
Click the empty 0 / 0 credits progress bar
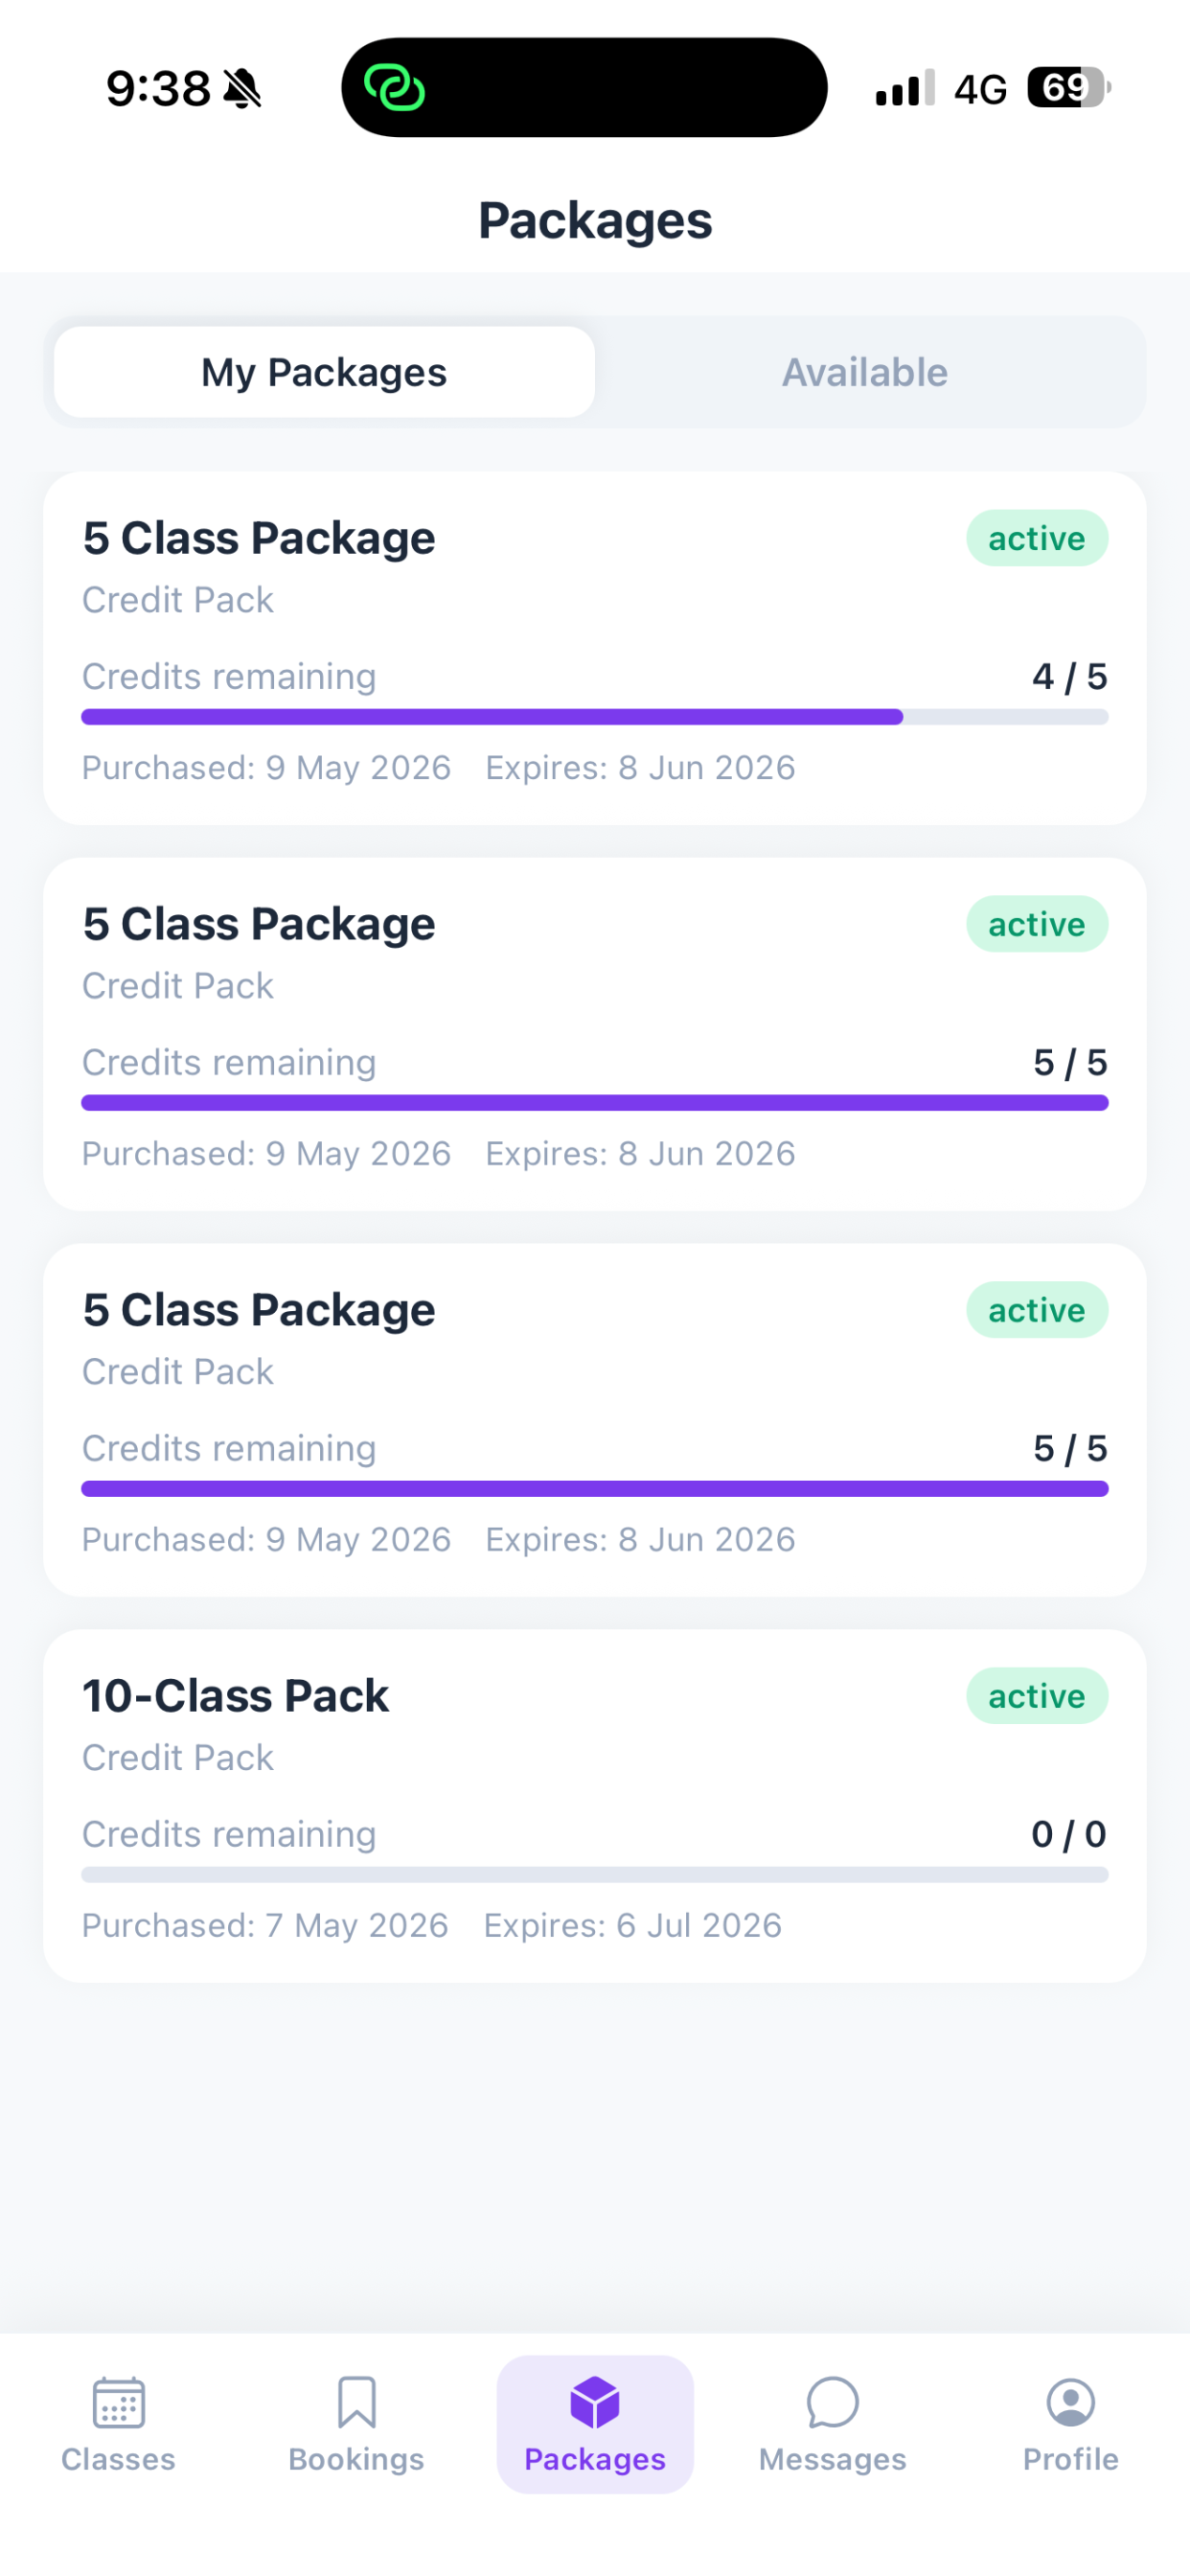[x=595, y=1875]
